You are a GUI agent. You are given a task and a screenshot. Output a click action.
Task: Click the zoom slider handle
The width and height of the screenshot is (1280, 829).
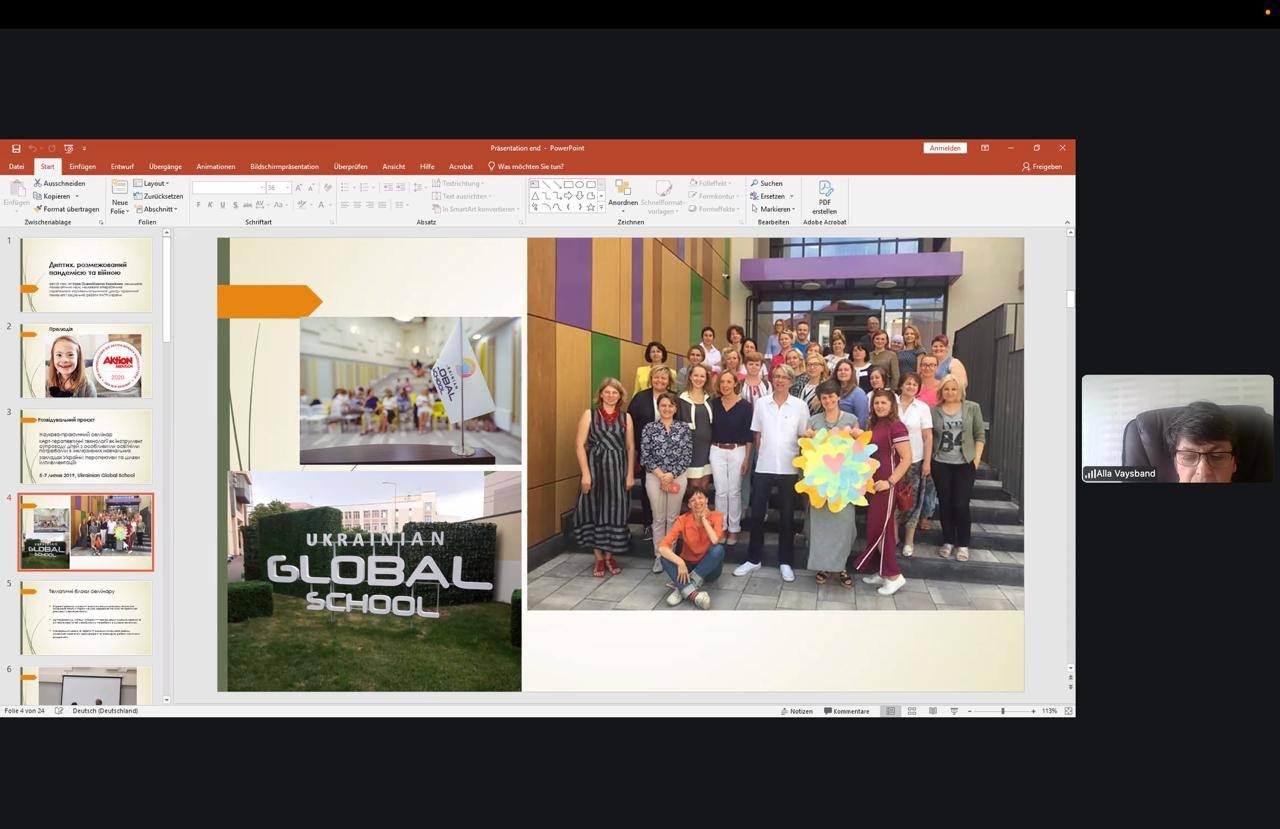1003,711
